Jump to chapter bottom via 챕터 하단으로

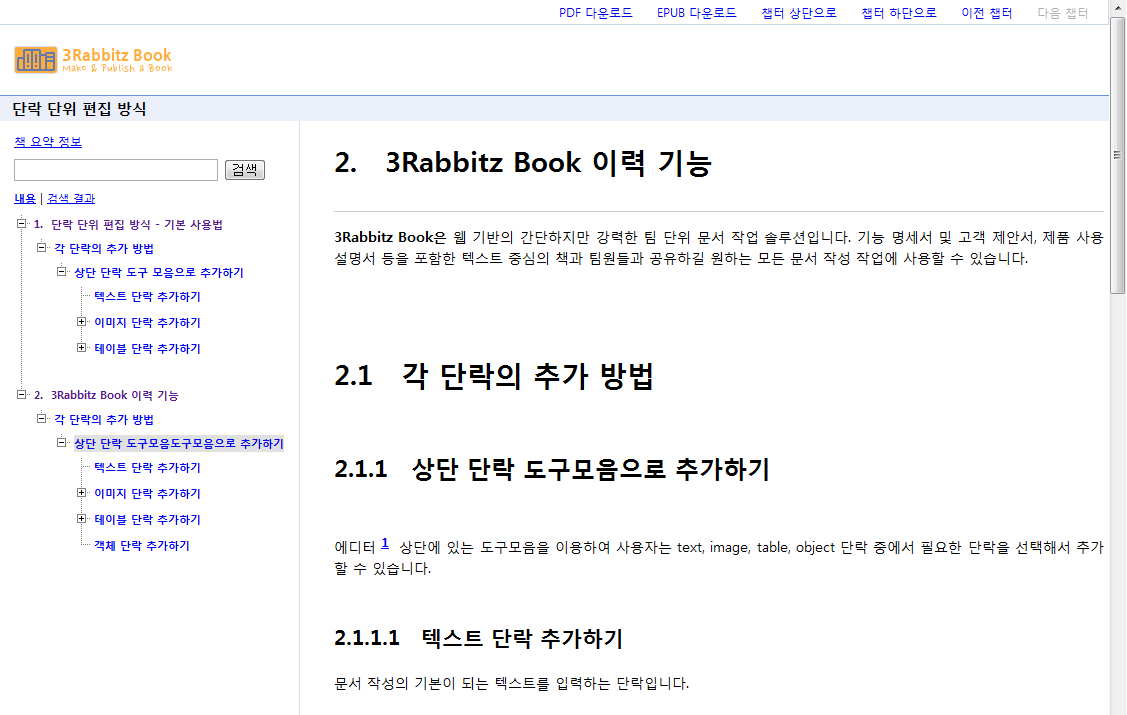click(898, 13)
